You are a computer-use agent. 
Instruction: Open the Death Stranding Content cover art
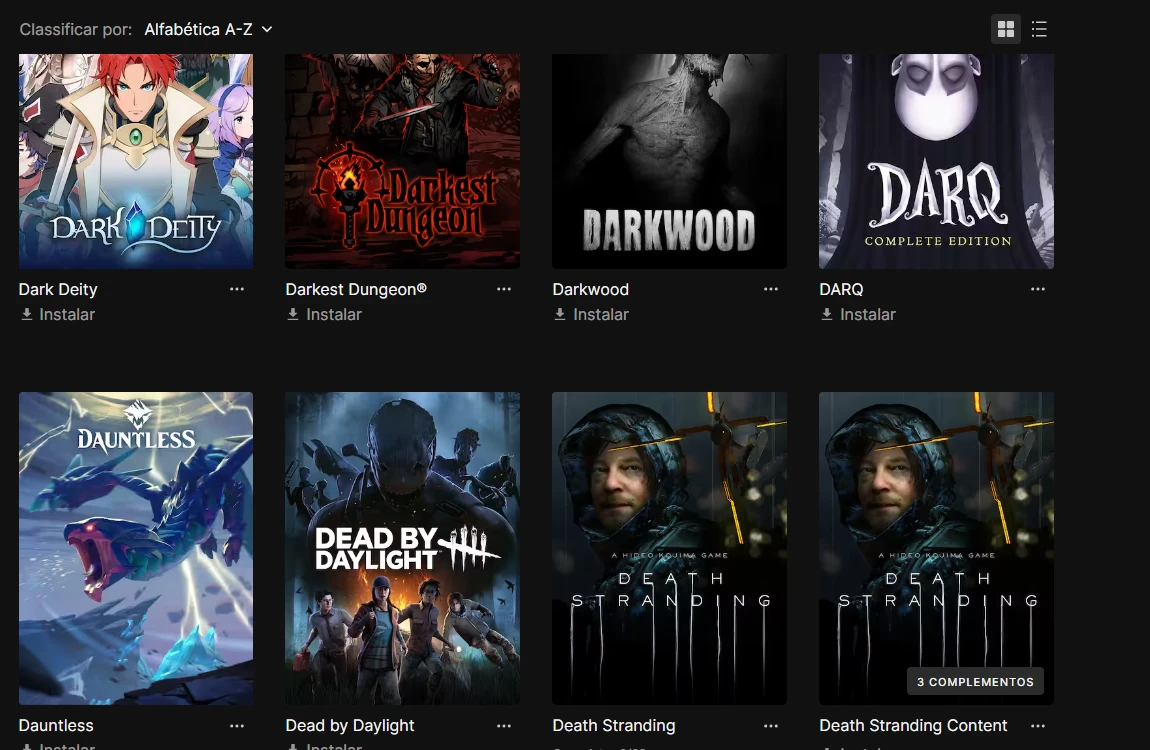point(937,548)
